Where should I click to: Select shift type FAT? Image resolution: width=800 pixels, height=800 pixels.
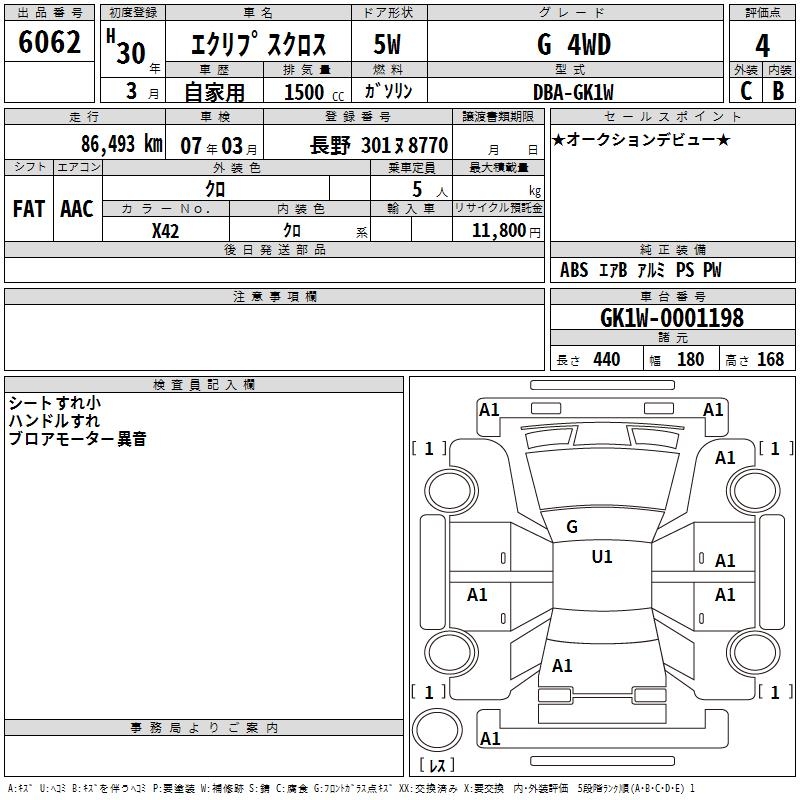point(29,209)
